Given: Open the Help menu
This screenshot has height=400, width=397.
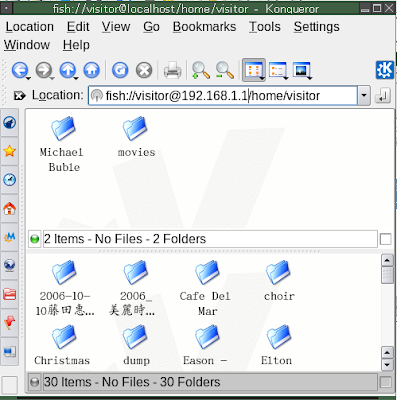Looking at the screenshot, I should pyautogui.click(x=76, y=45).
